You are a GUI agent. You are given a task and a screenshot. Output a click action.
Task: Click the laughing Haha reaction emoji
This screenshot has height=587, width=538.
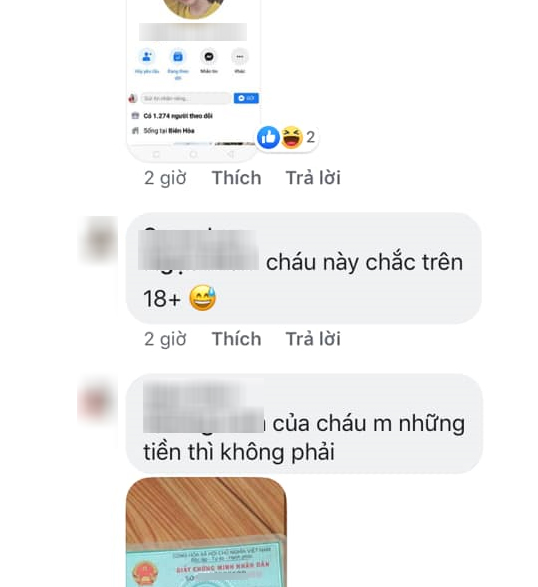coord(292,137)
